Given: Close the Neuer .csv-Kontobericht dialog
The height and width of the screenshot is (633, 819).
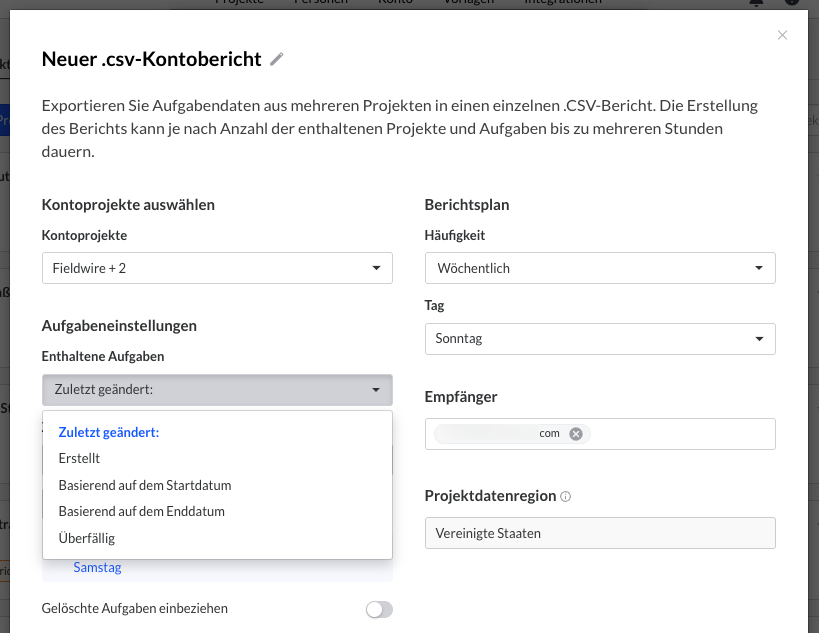Looking at the screenshot, I should pos(782,35).
